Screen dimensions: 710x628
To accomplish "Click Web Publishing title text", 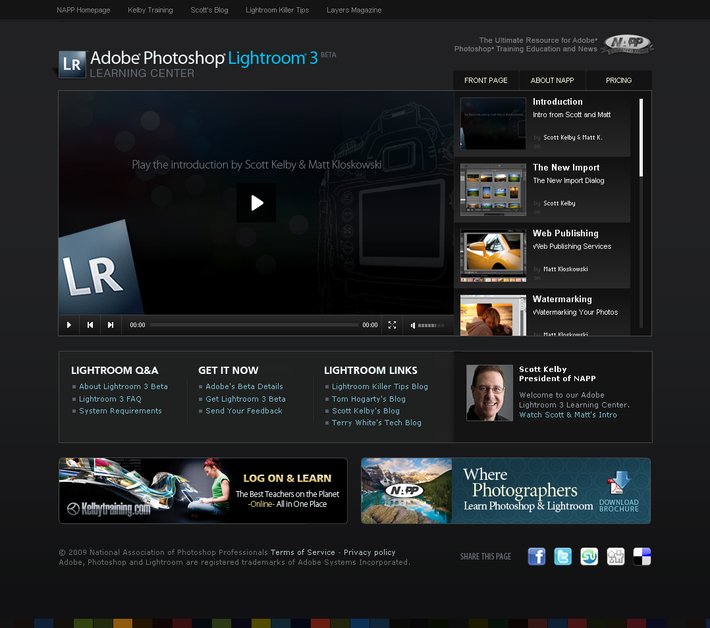I will pos(566,233).
